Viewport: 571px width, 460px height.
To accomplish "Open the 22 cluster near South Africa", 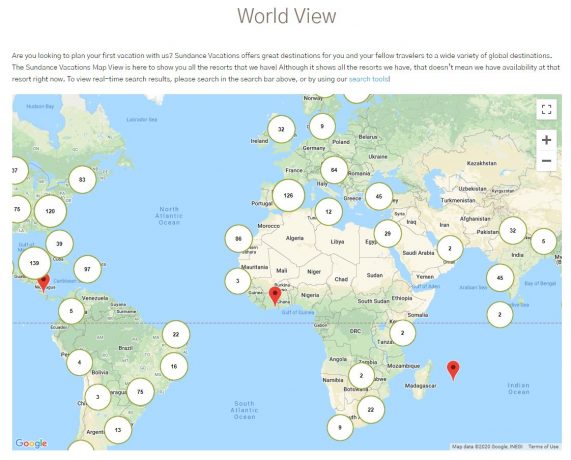I will [x=371, y=410].
